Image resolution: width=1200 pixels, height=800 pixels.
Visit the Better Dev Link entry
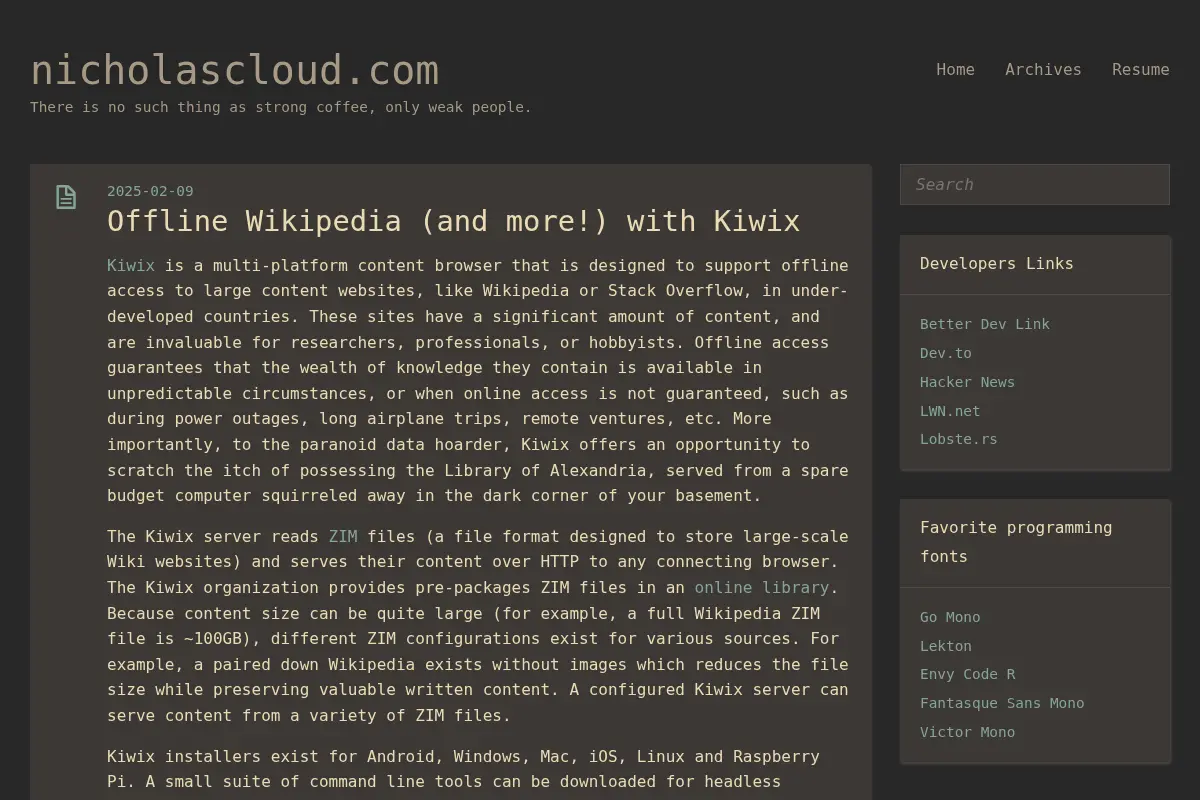(x=985, y=324)
